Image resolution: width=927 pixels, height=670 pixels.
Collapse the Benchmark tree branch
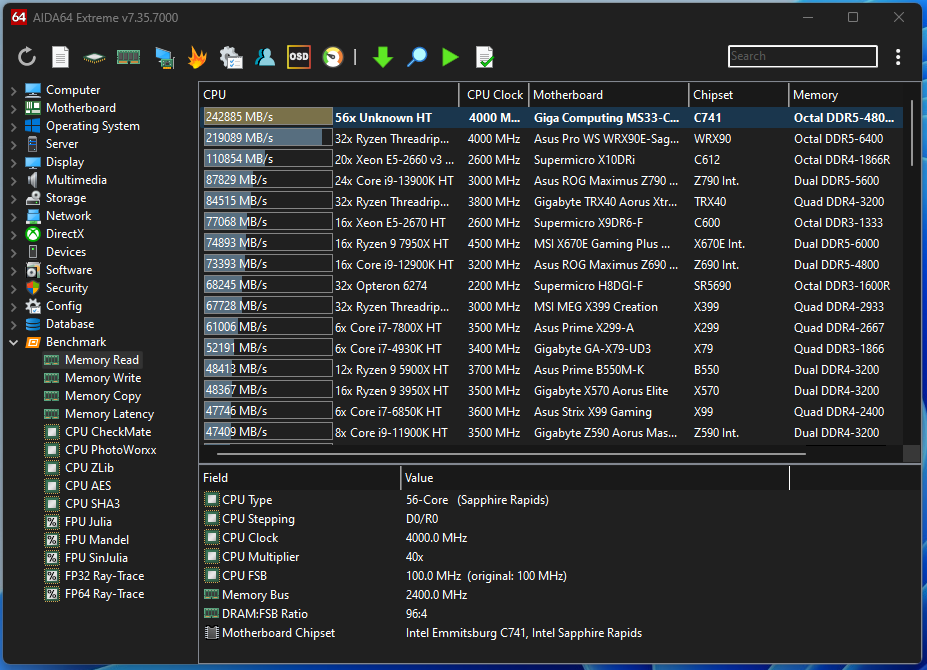tap(14, 341)
